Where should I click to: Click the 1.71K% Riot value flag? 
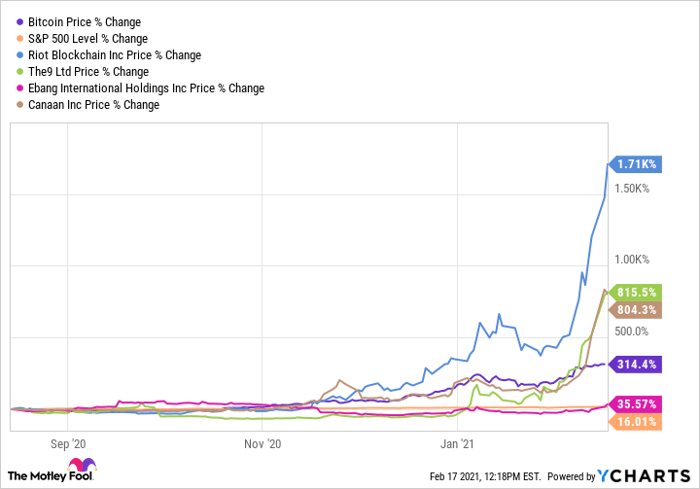[635, 163]
